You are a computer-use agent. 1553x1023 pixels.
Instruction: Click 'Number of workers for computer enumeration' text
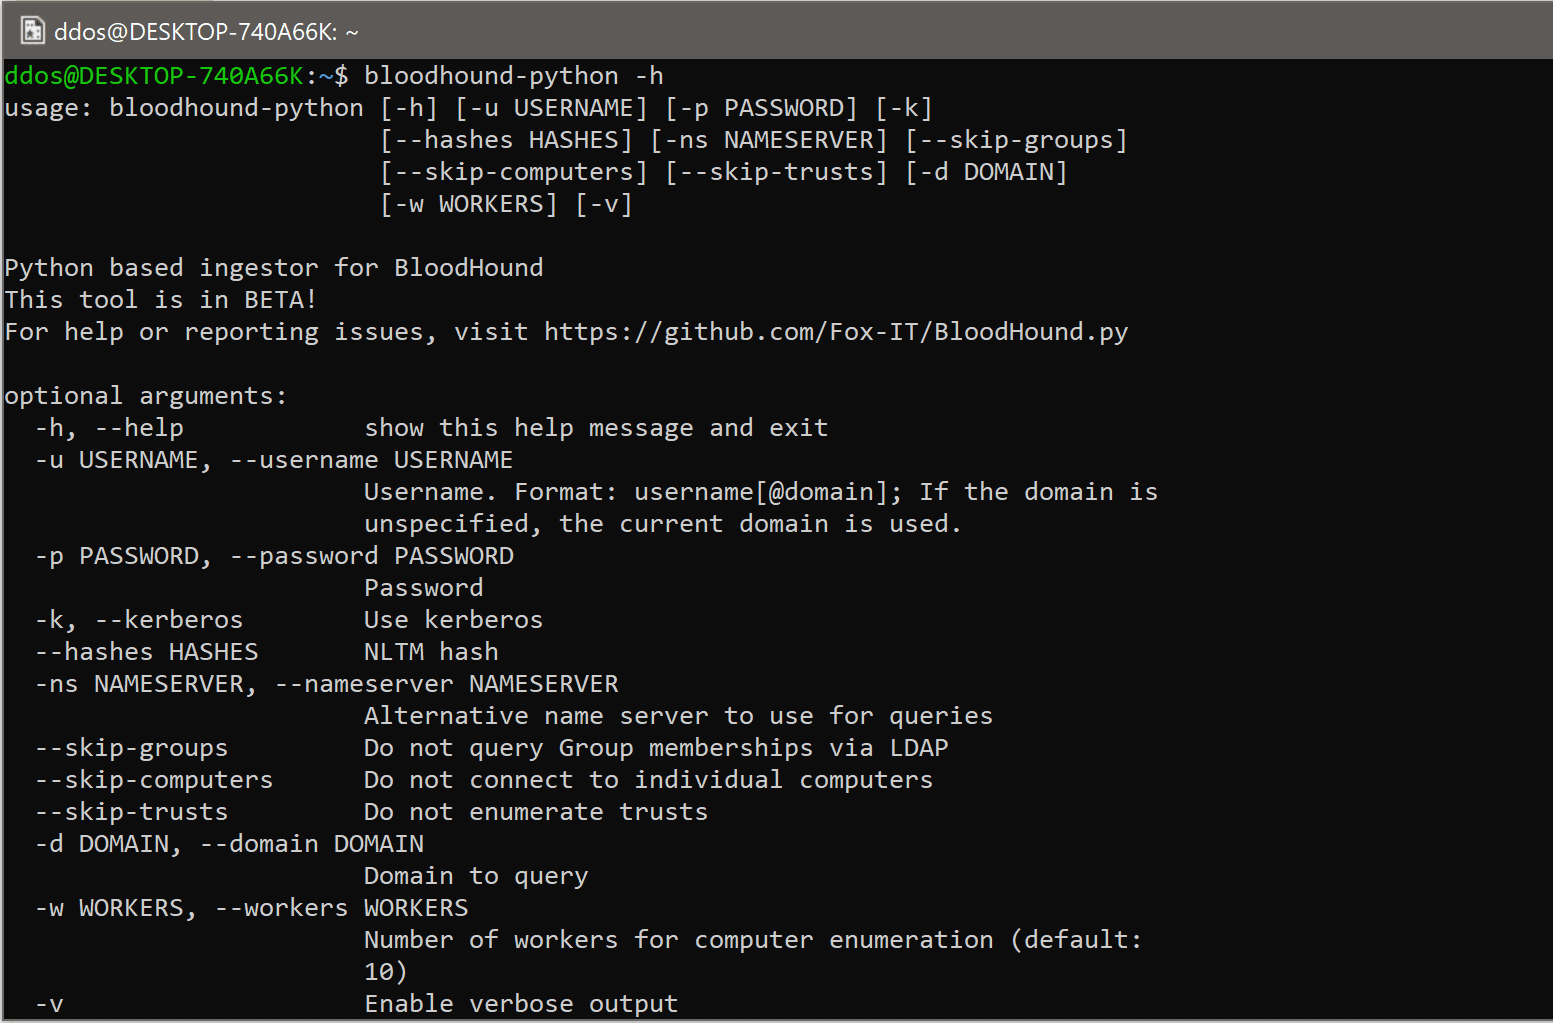(679, 940)
